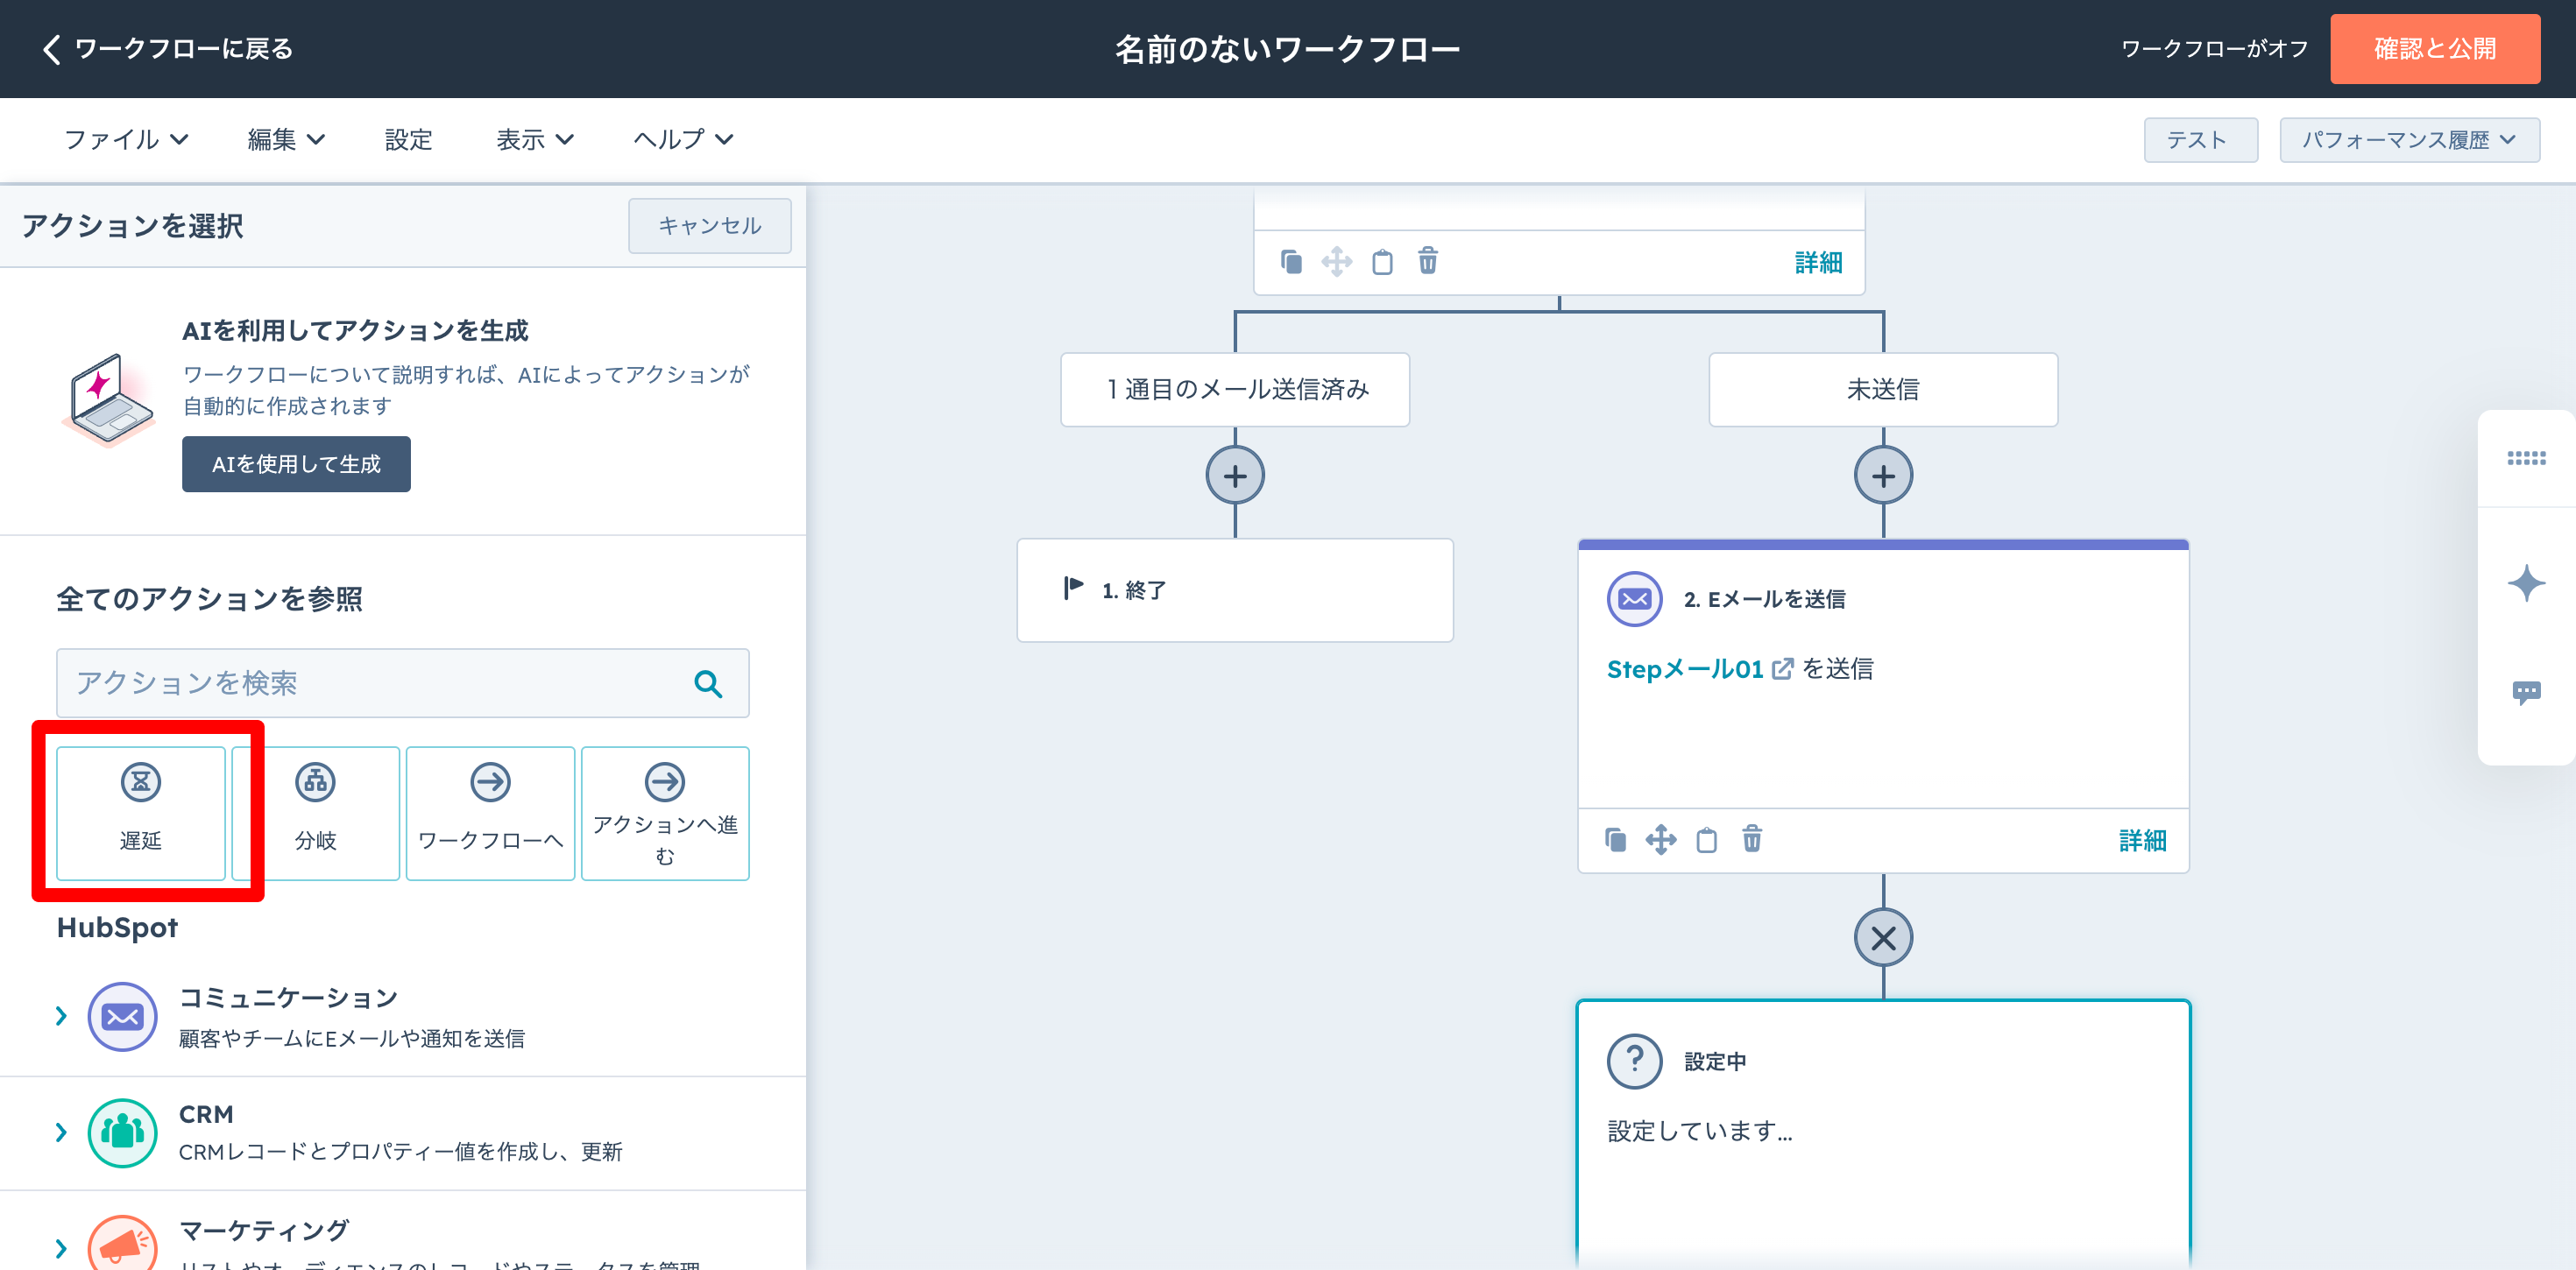The width and height of the screenshot is (2576, 1270).
Task: Open the ヘルプ menu
Action: (x=684, y=140)
